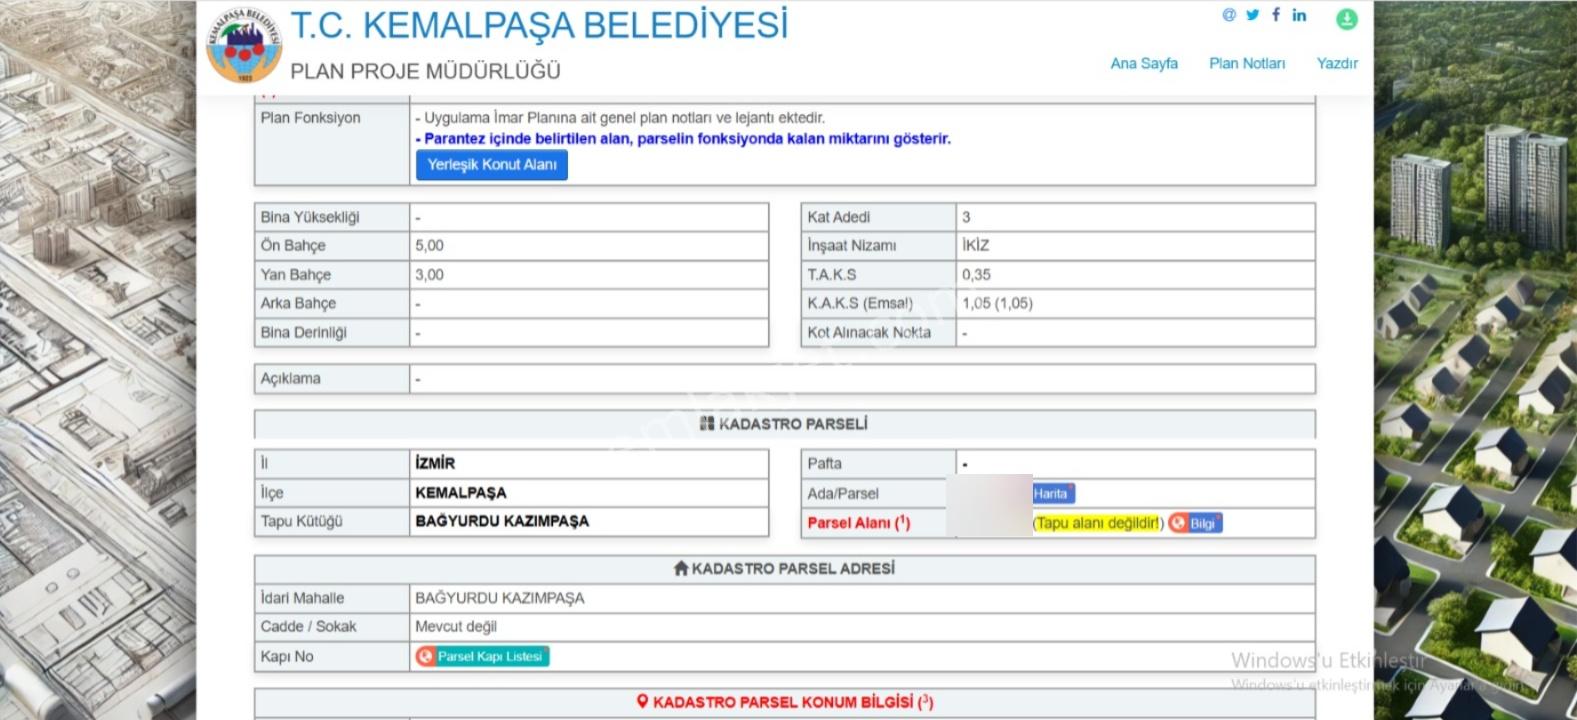1577x720 pixels.
Task: Select the İdari Mahalle value BAĞYURDU KAZIMPAŞA
Action: 500,598
